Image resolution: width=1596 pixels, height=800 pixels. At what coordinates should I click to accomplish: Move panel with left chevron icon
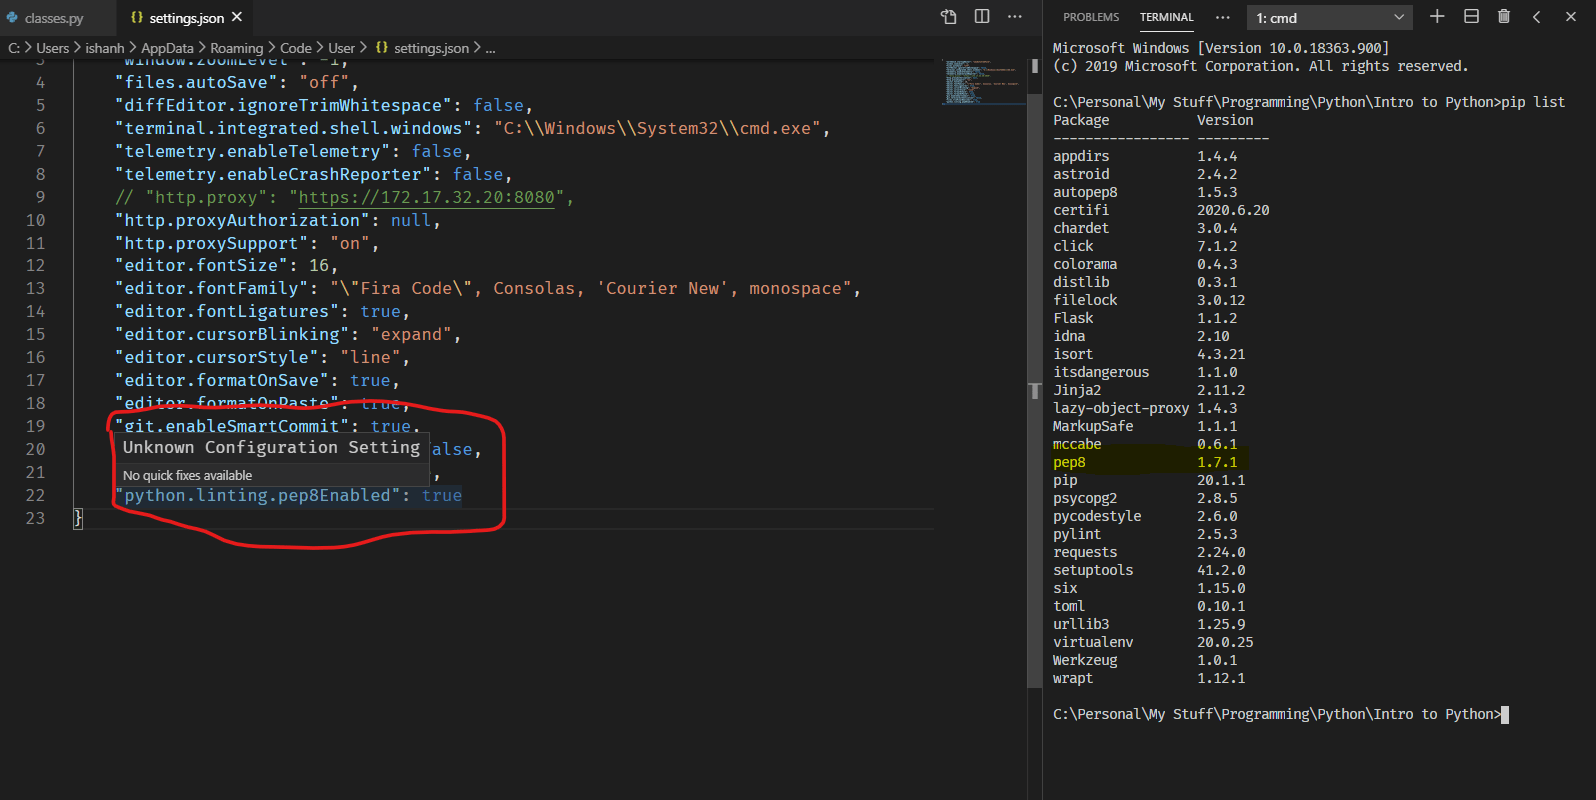coord(1537,16)
